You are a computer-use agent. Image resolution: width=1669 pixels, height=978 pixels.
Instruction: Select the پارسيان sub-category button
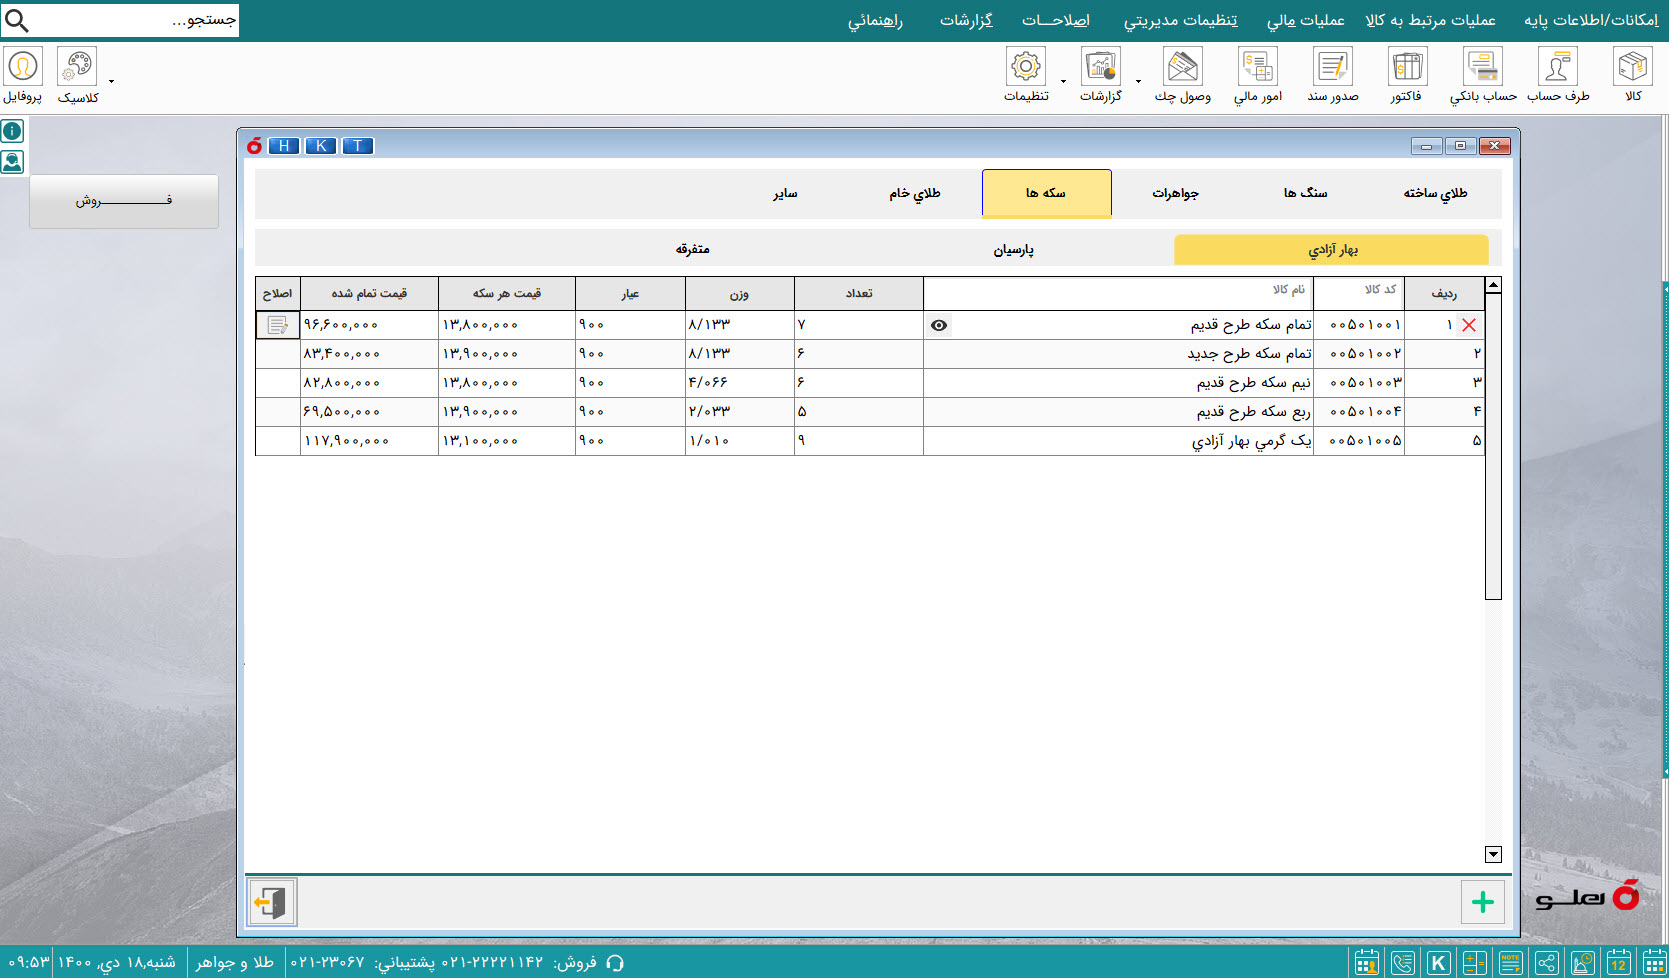coord(1013,249)
